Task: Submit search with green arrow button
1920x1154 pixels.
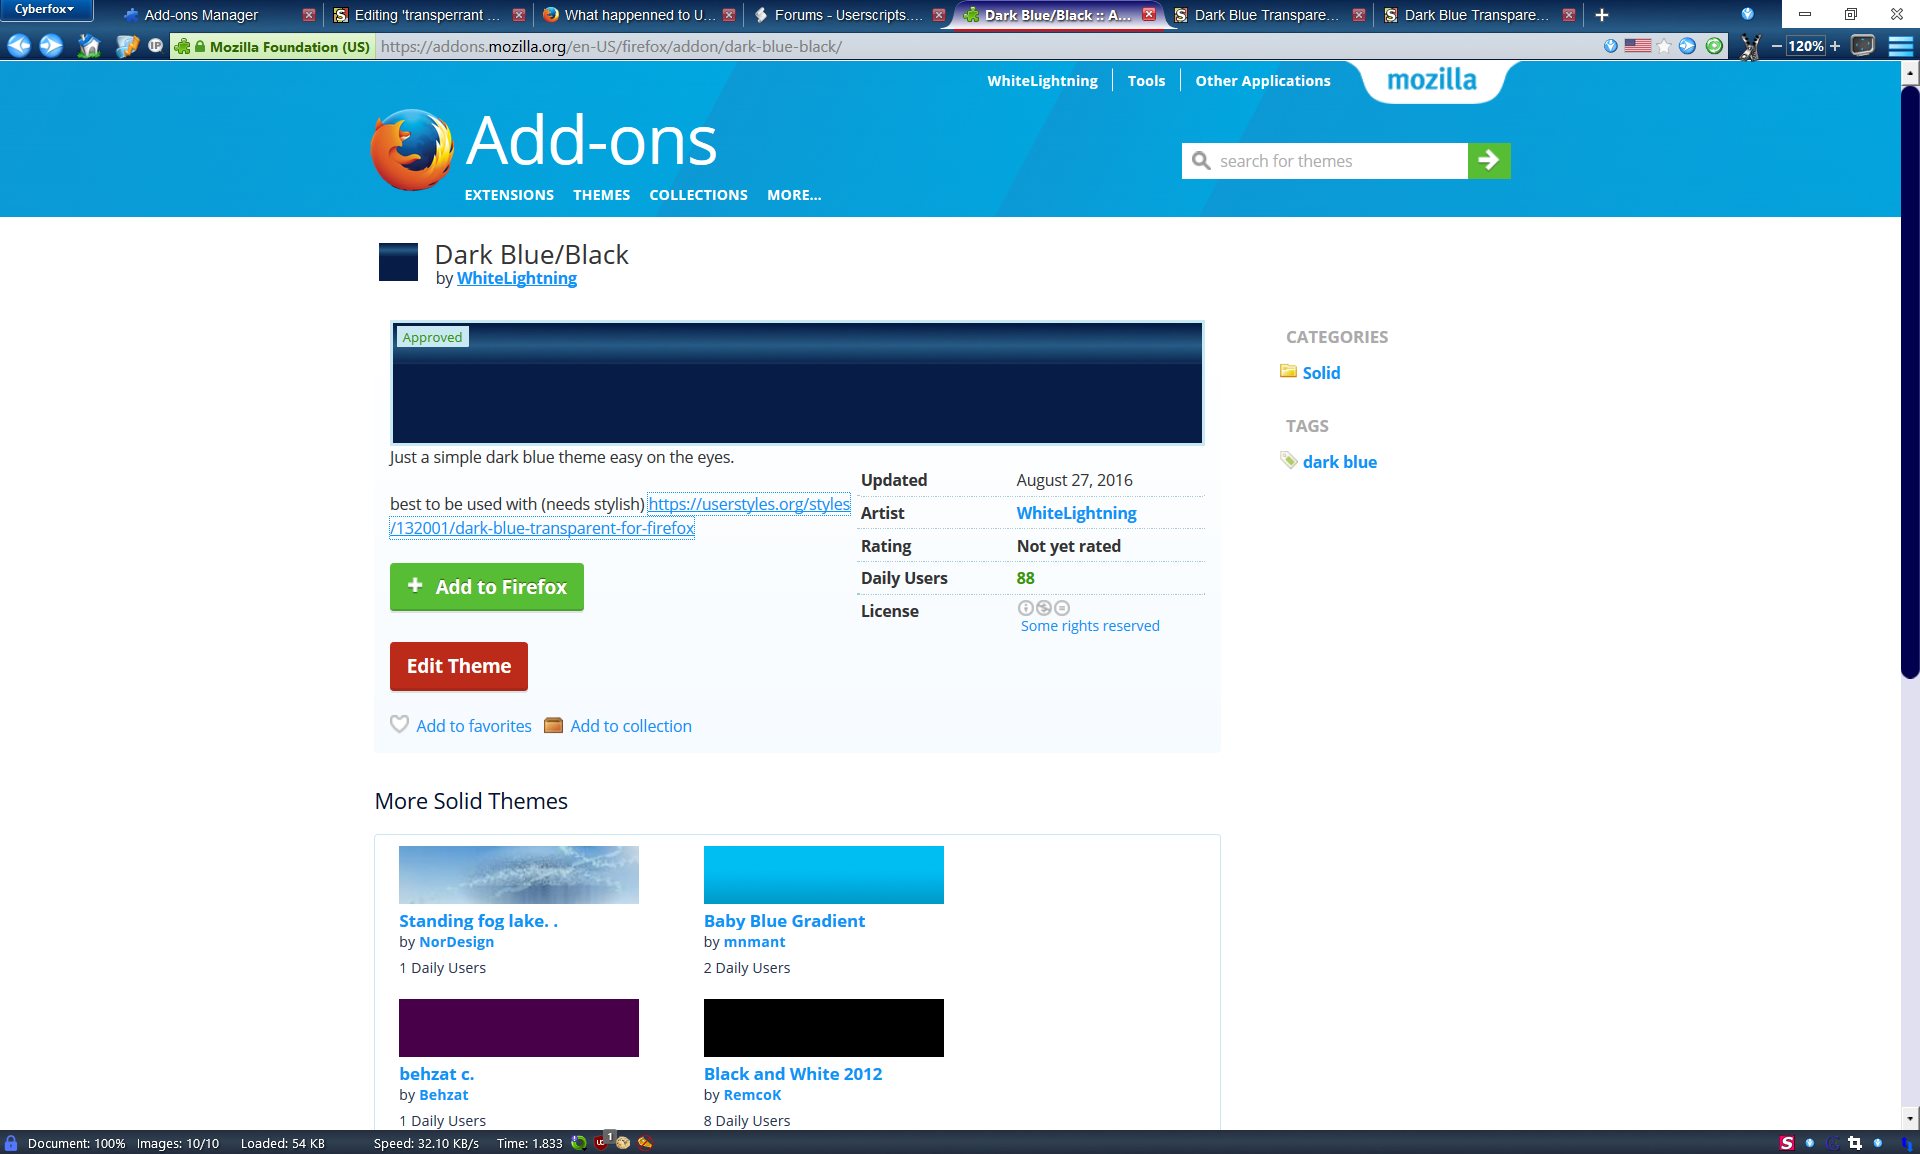Action: coord(1489,161)
